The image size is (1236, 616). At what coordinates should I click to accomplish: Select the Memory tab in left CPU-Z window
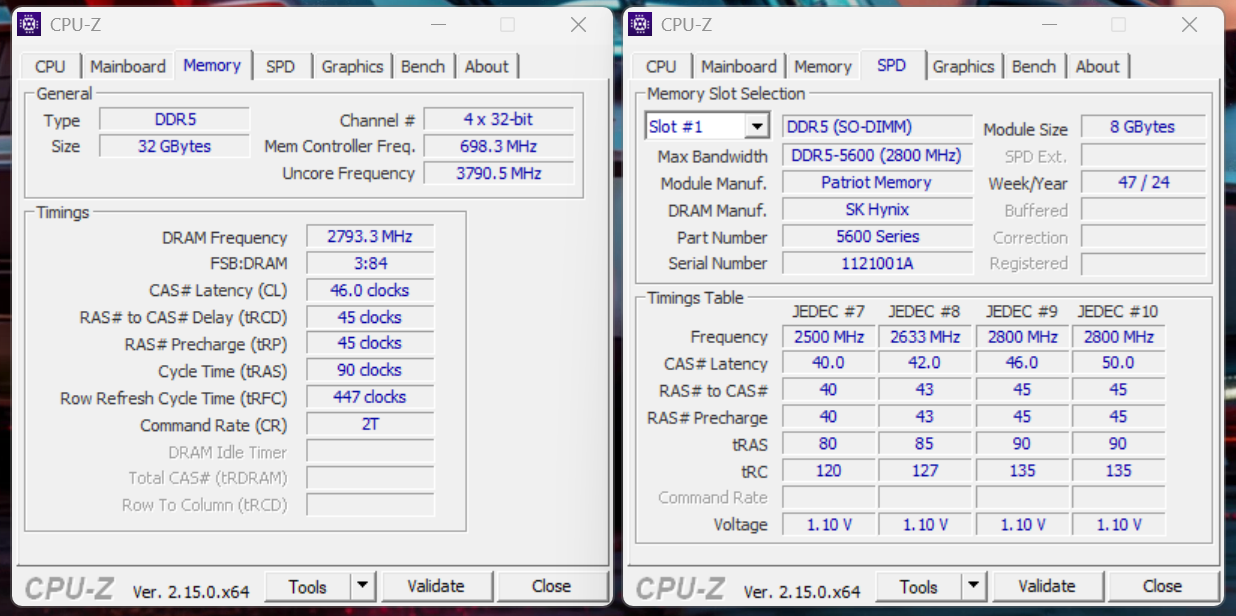coord(212,65)
